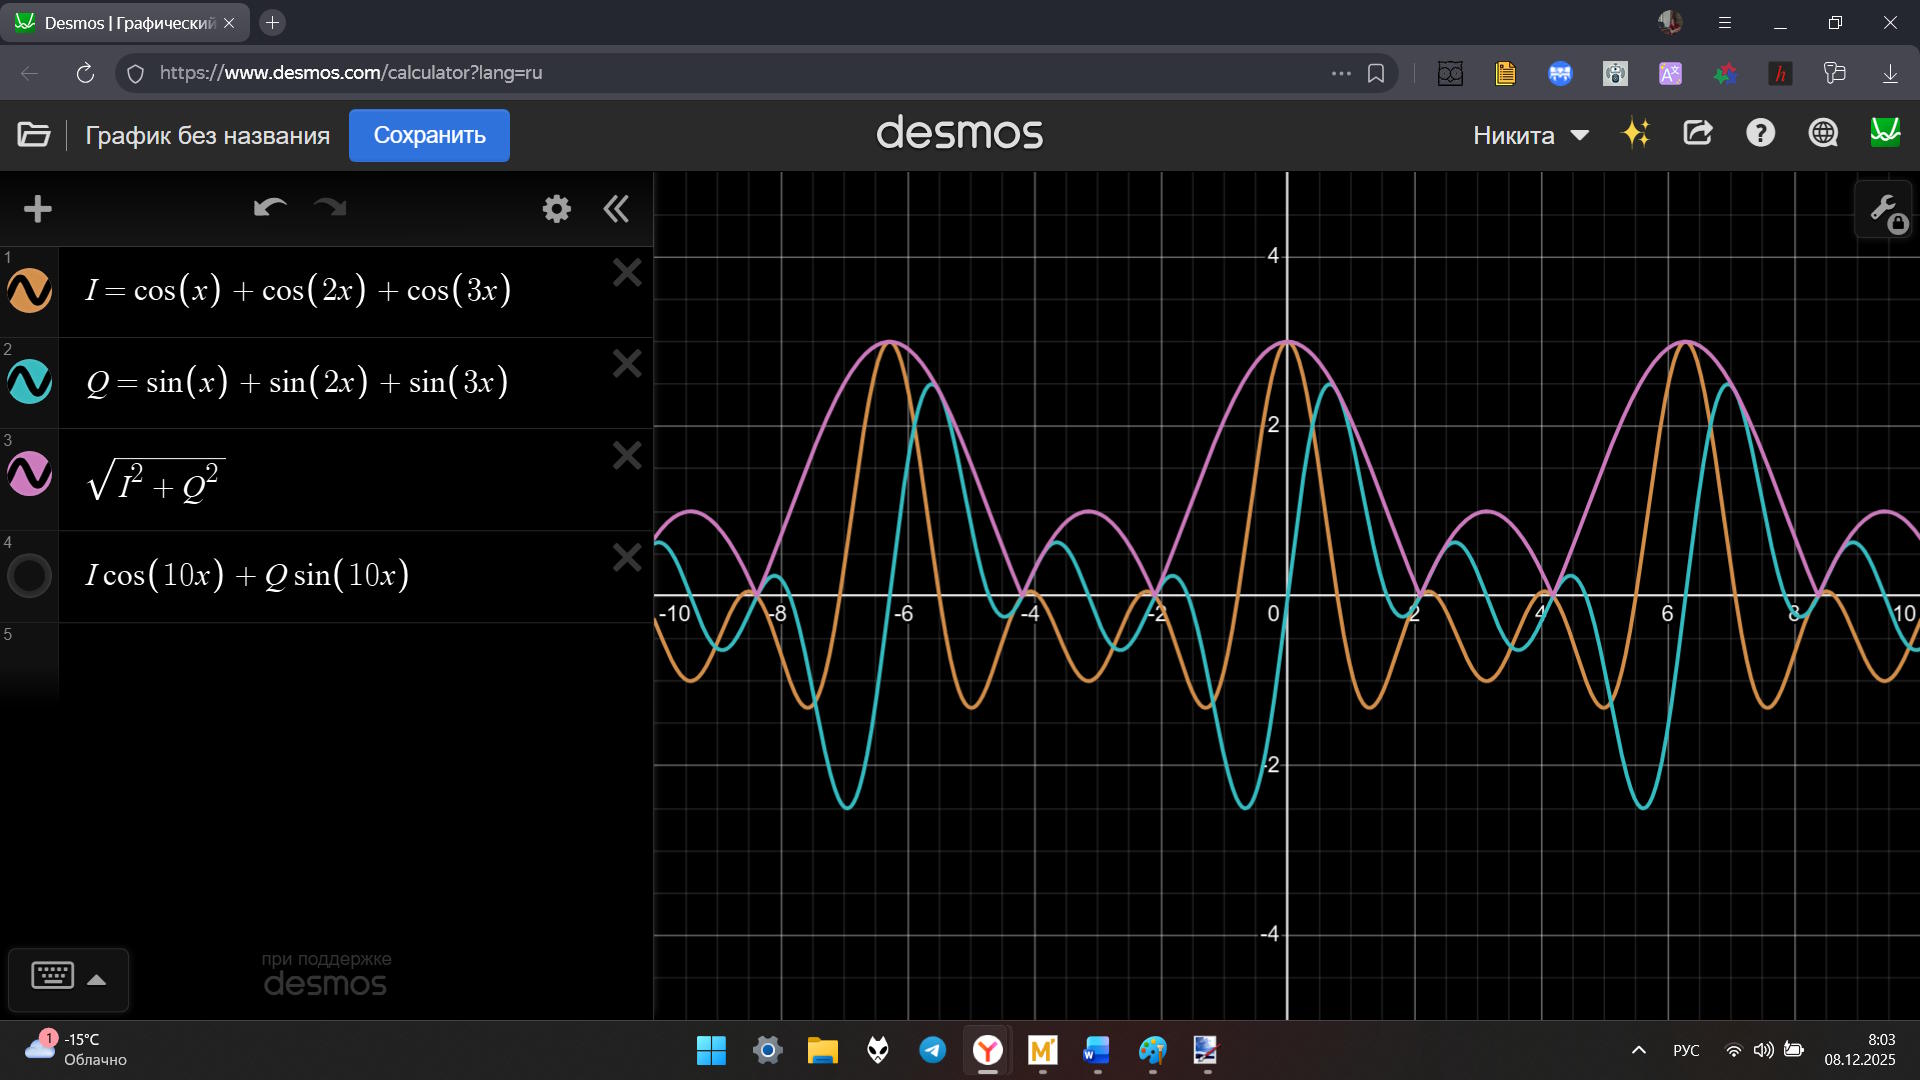Select the Desmos browser tab

coord(120,22)
